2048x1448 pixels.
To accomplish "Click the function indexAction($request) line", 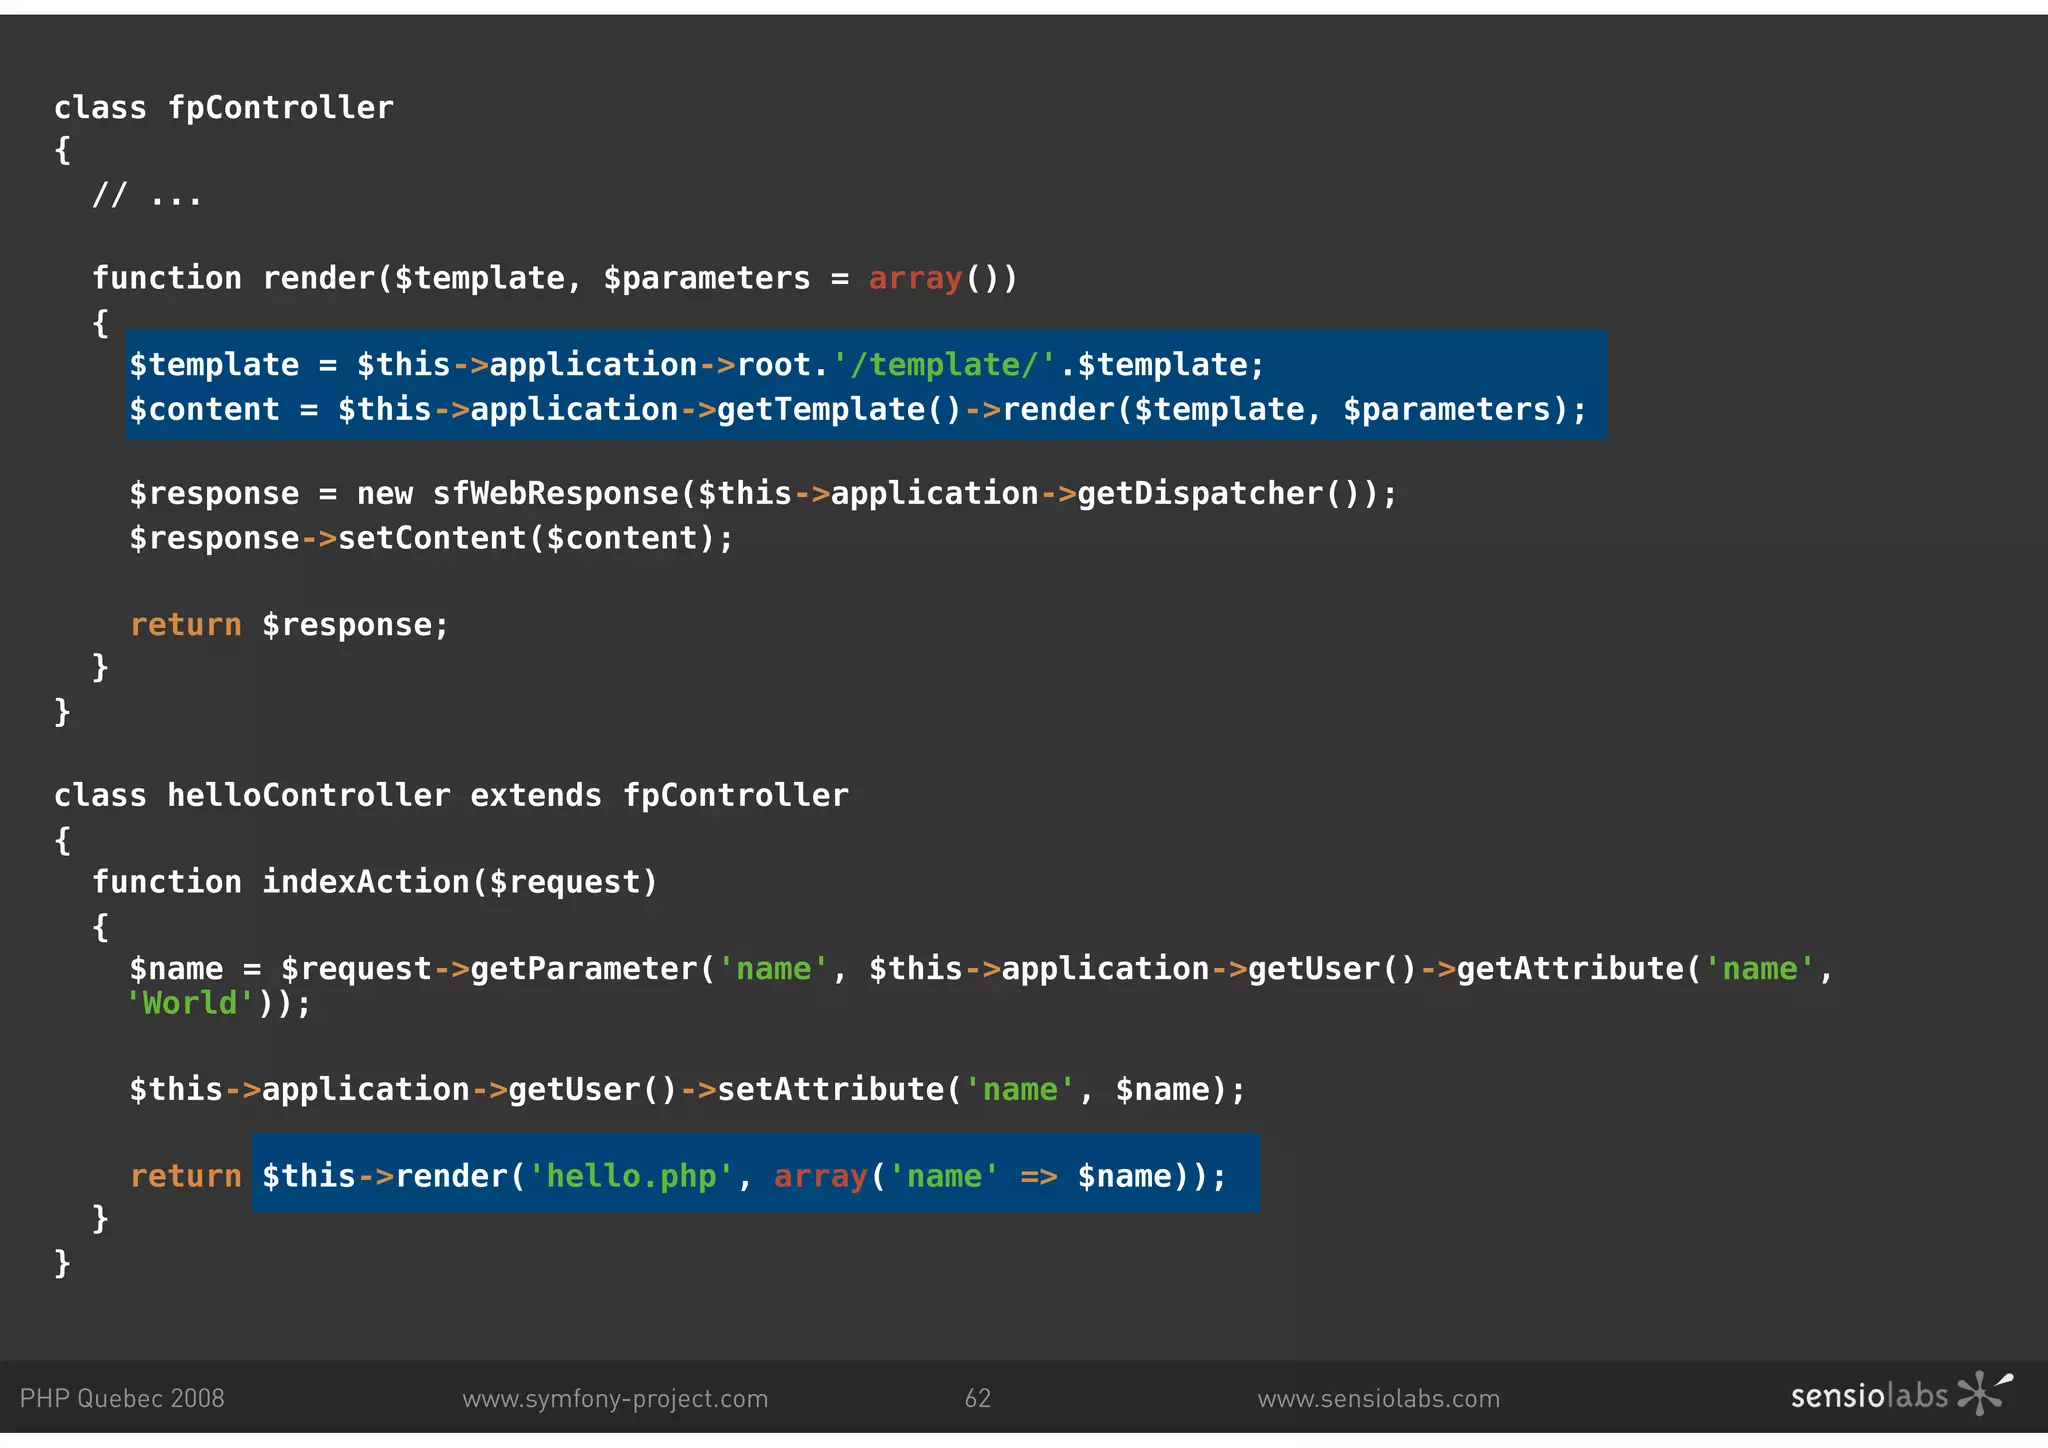I will [x=375, y=882].
